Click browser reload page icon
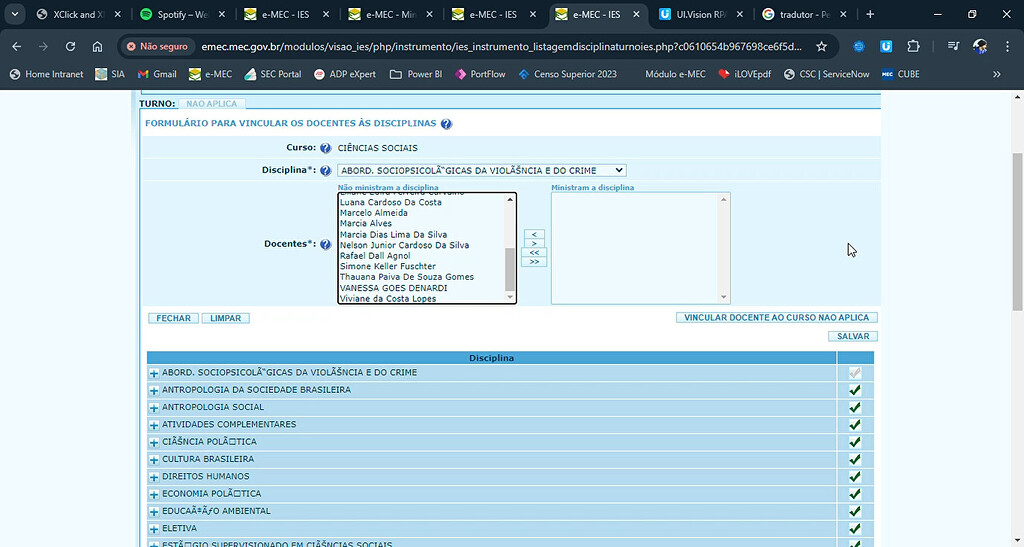The height and width of the screenshot is (547, 1024). pos(71,46)
